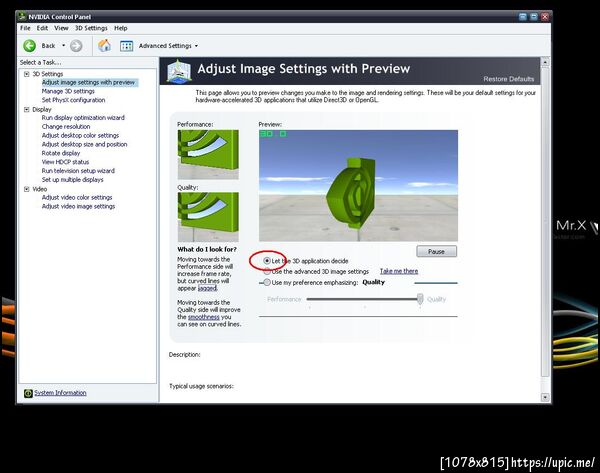Open the Back history dropdown arrow
600x473 pixels.
tap(64, 46)
